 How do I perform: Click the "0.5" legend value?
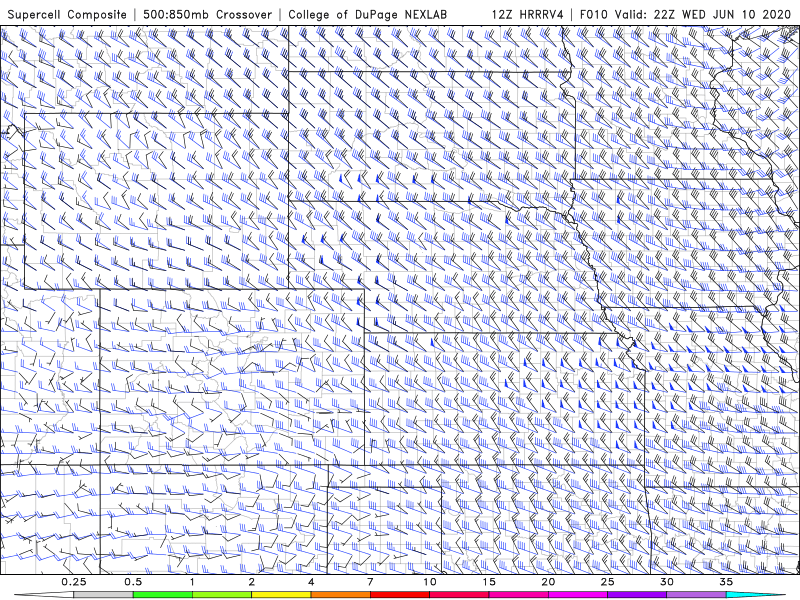tap(133, 582)
